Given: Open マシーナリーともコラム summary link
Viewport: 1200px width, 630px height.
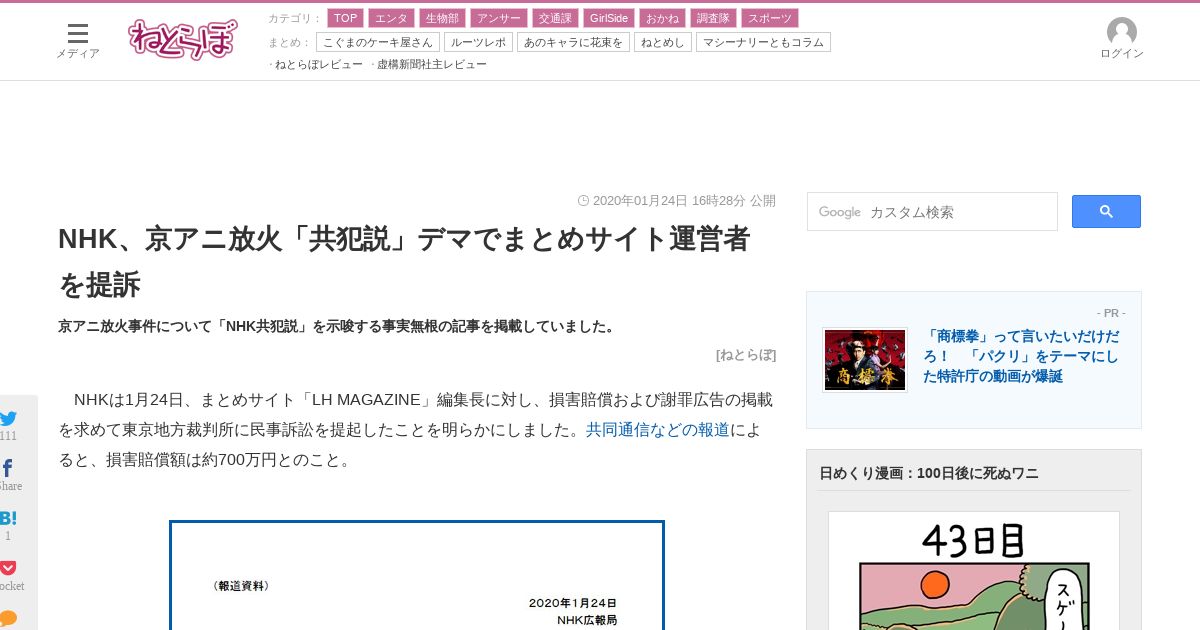Looking at the screenshot, I should click(x=763, y=42).
